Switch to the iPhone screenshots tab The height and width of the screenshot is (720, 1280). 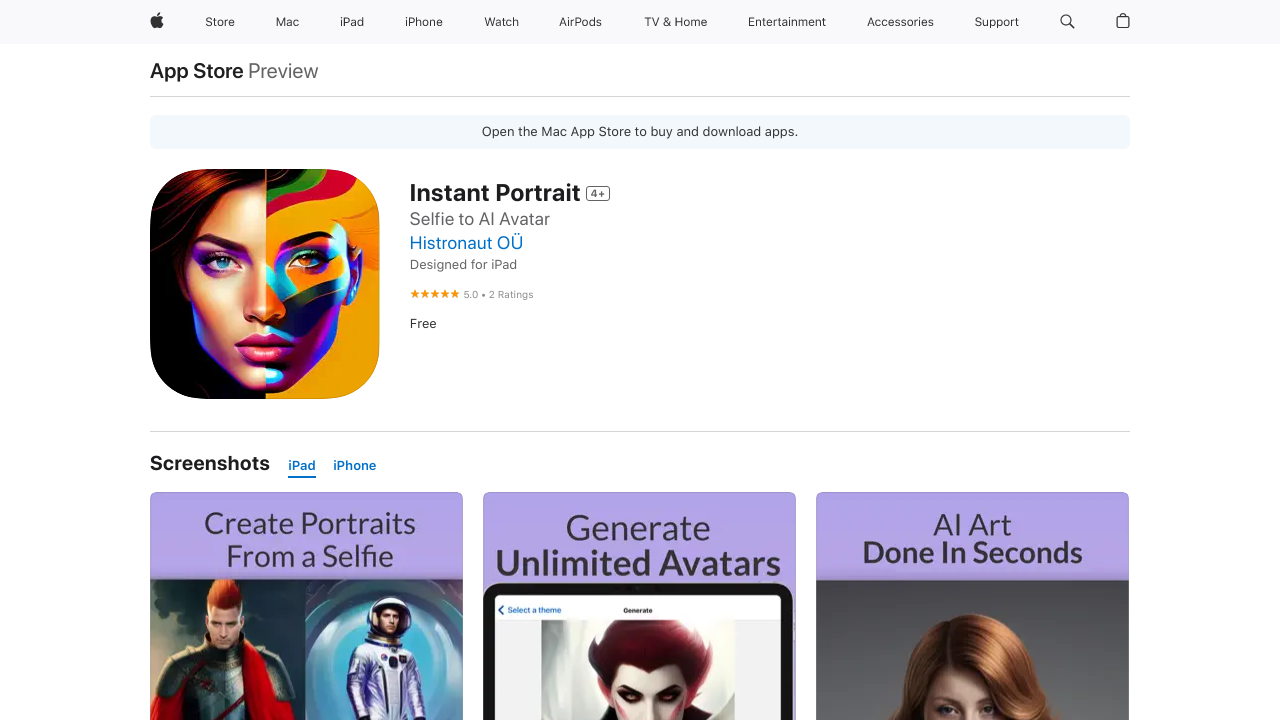[x=355, y=466]
